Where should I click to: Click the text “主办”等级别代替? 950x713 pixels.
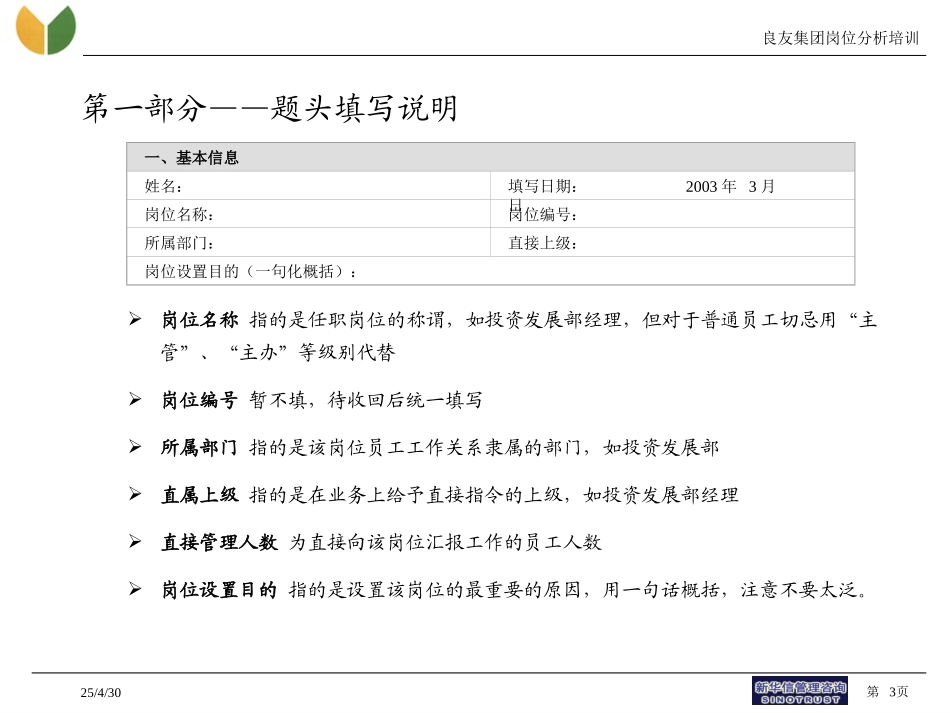(x=313, y=352)
